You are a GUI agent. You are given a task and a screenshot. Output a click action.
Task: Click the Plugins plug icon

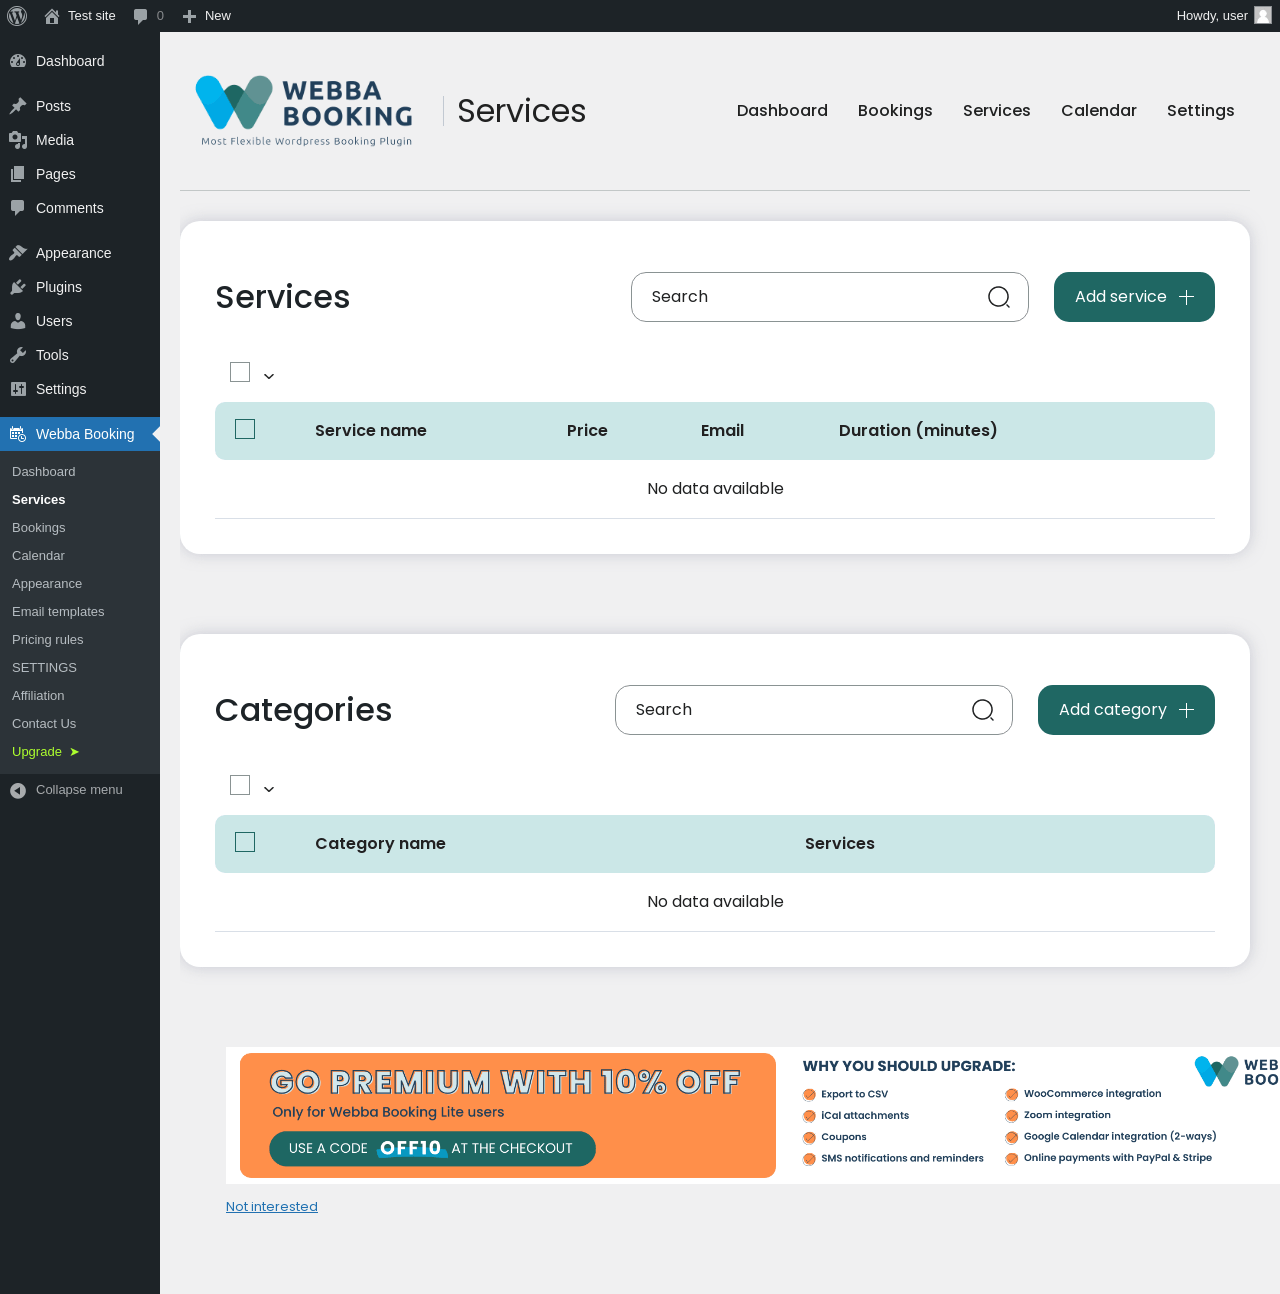pos(18,287)
